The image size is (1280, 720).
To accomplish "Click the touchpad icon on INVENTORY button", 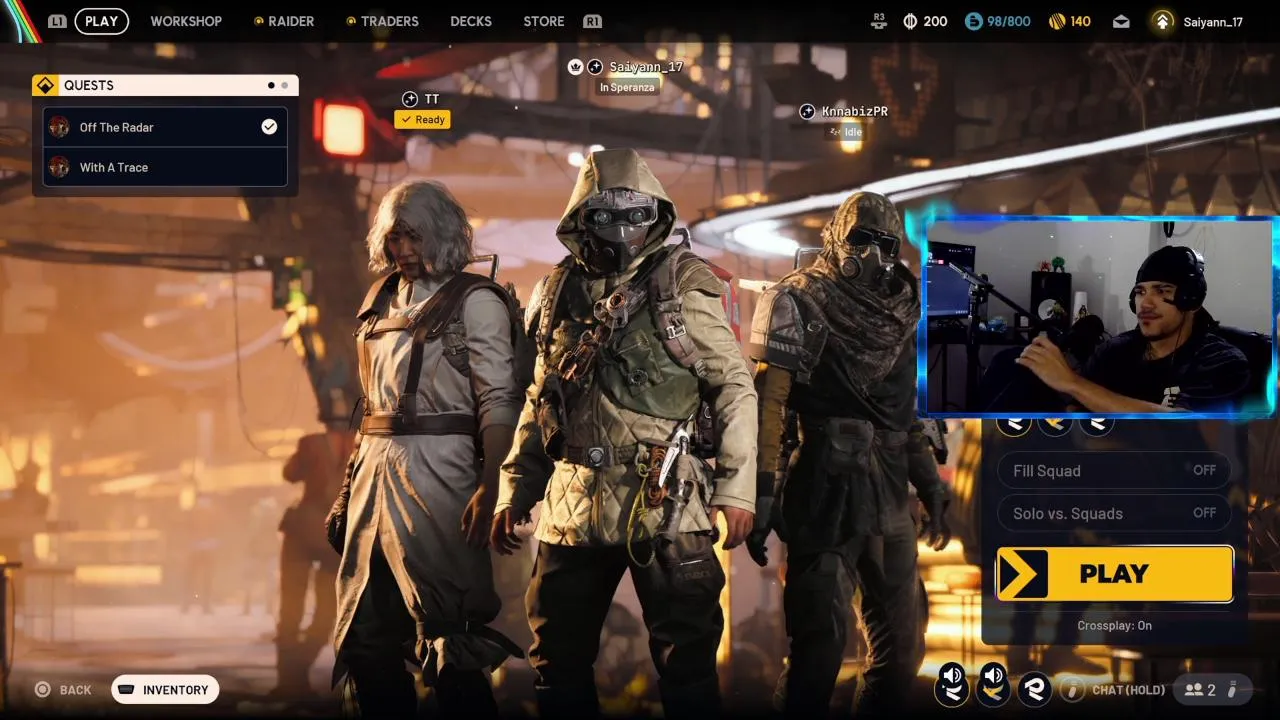I will click(126, 690).
